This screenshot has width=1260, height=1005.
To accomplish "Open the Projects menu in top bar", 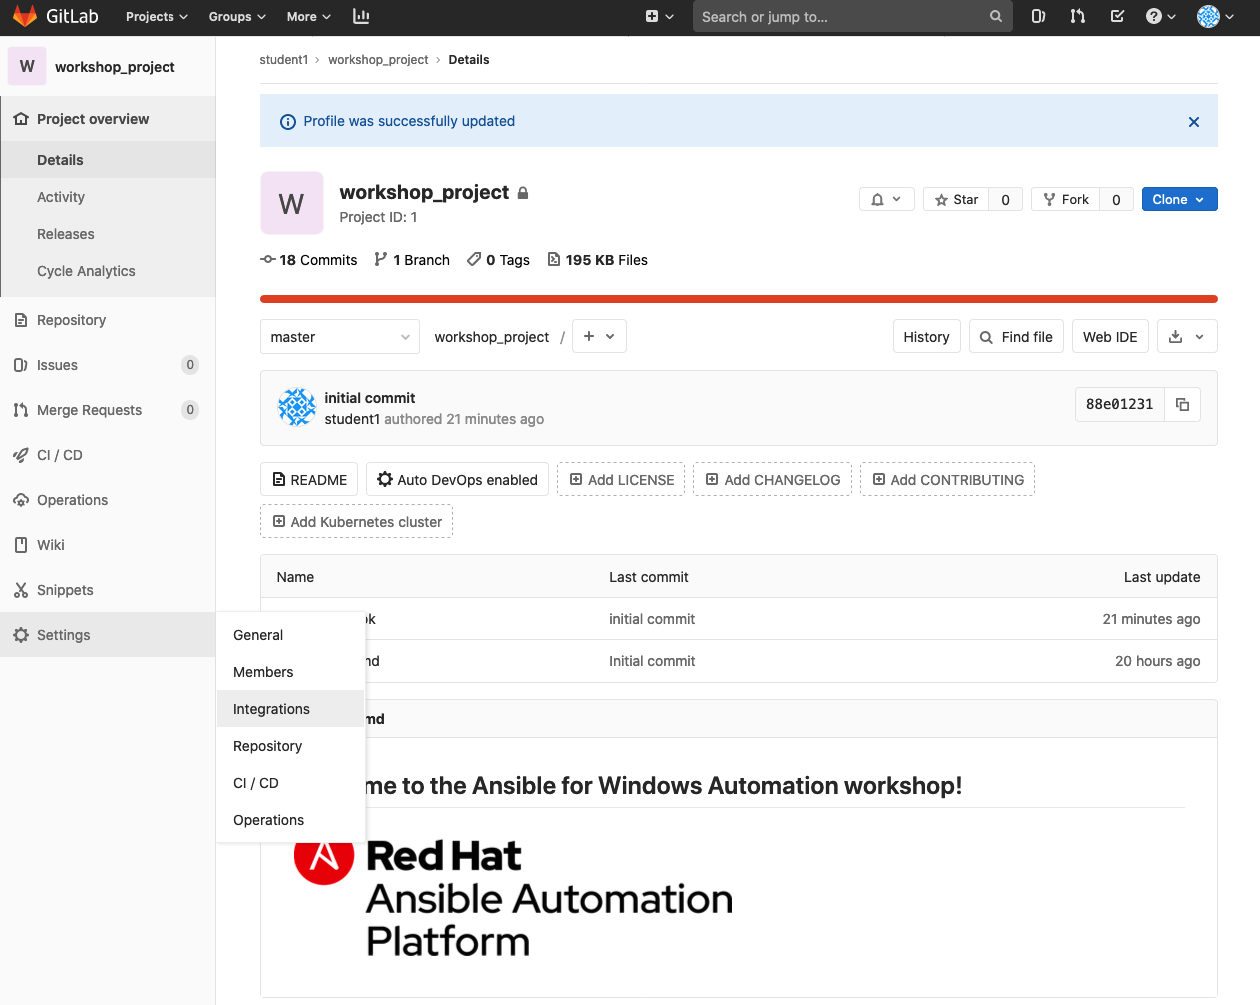I will click(156, 17).
